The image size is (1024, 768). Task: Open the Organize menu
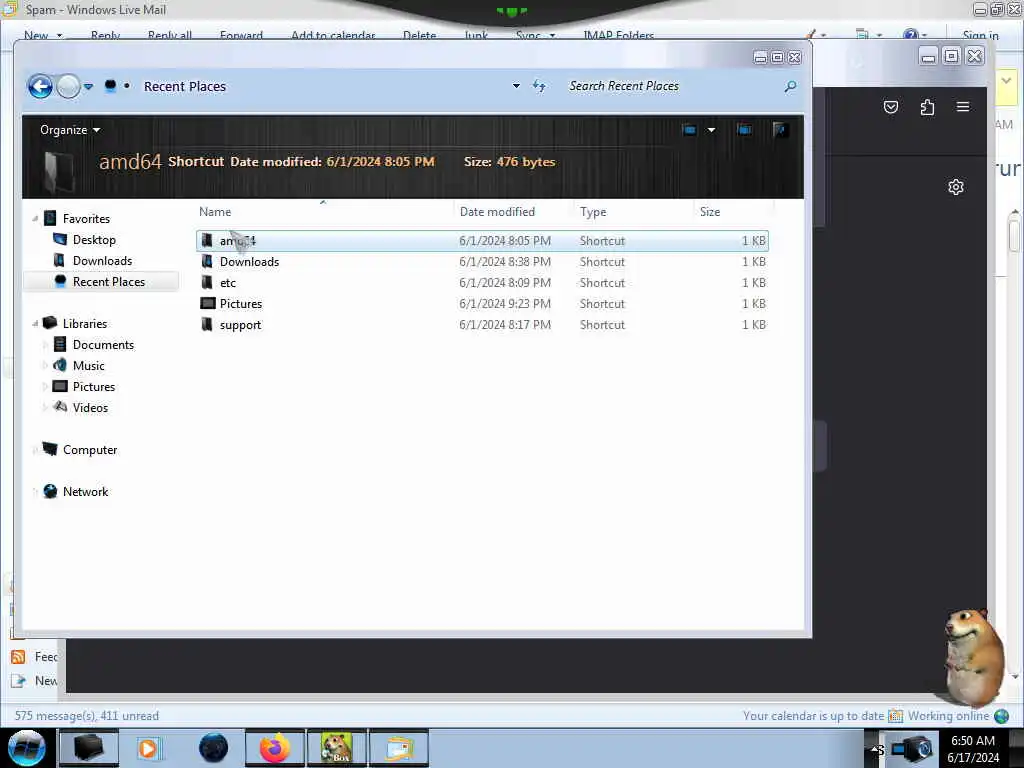coord(70,130)
